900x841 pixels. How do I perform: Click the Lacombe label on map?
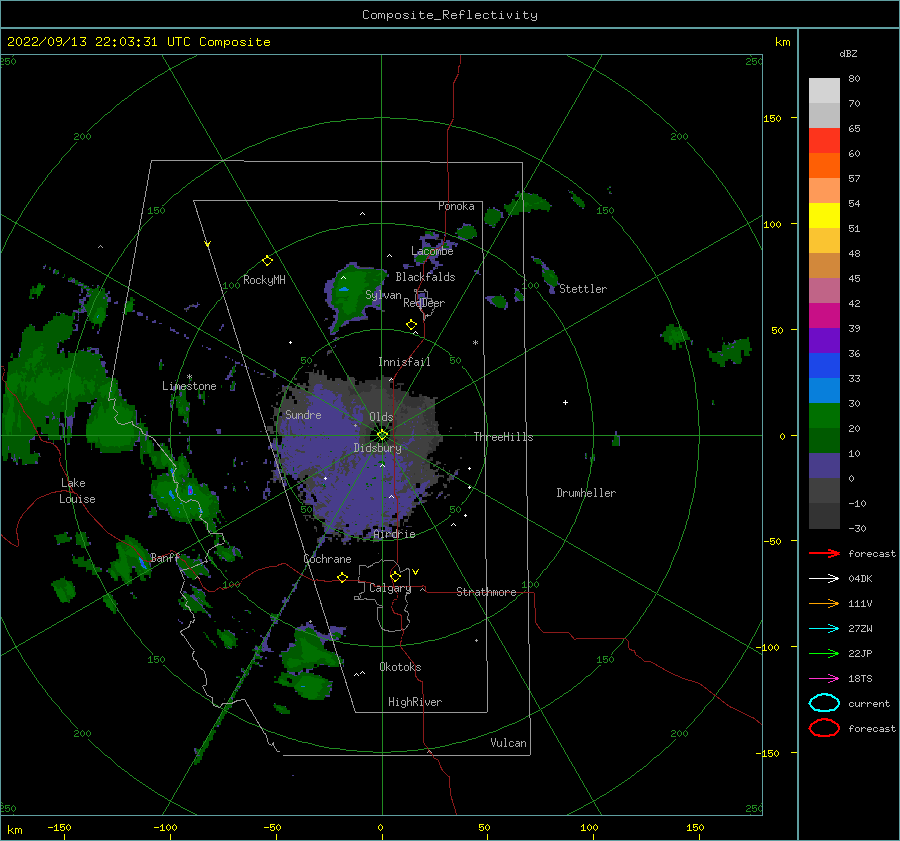[x=432, y=251]
